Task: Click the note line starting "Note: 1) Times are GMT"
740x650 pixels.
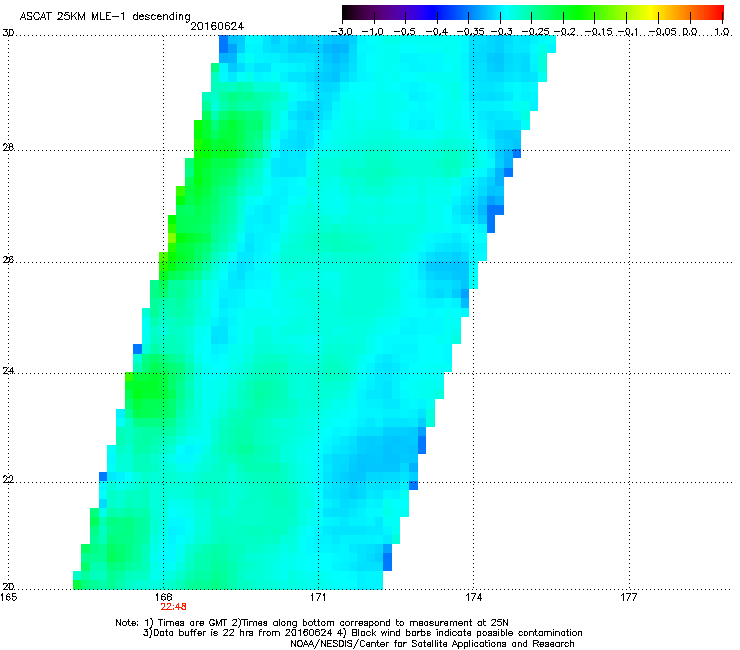Action: tap(312, 623)
